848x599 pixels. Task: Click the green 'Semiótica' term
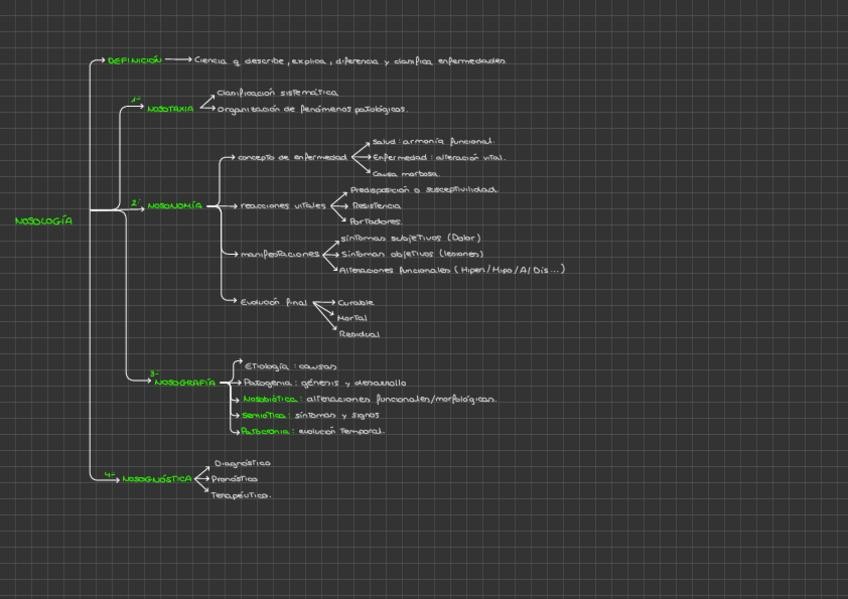pos(263,415)
